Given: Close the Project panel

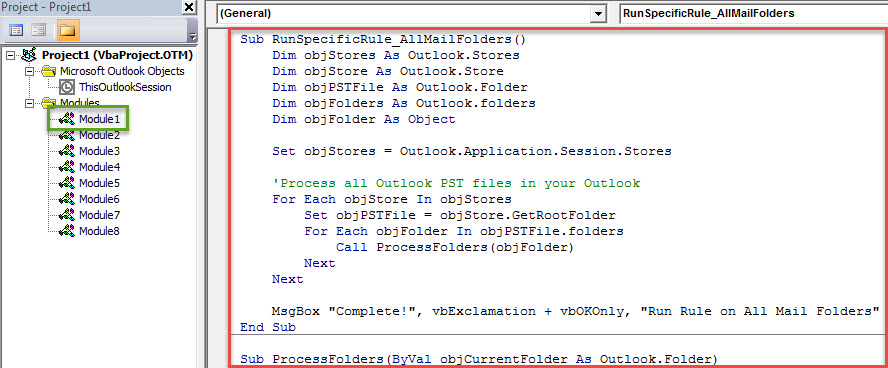Looking at the screenshot, I should click(x=189, y=7).
